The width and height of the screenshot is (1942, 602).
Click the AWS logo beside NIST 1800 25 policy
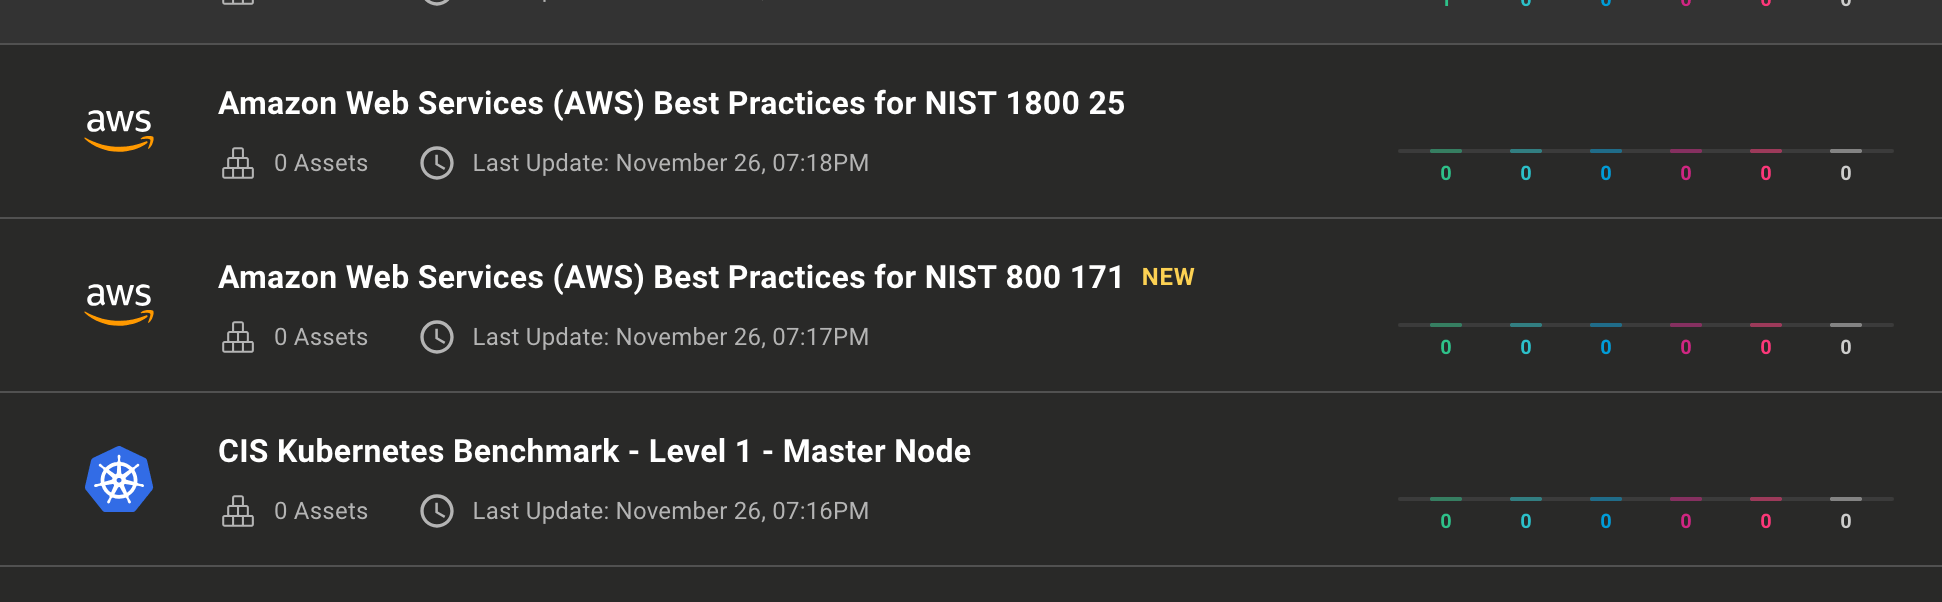(119, 130)
